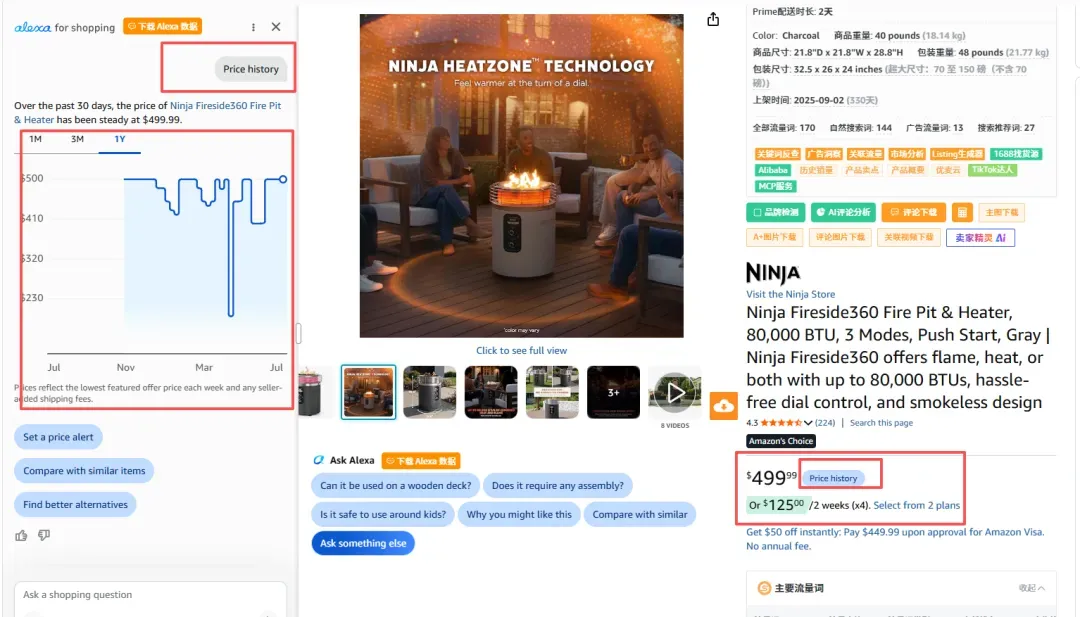Click Compare with similar items suggestion
Image resolution: width=1080 pixels, height=617 pixels.
(84, 470)
